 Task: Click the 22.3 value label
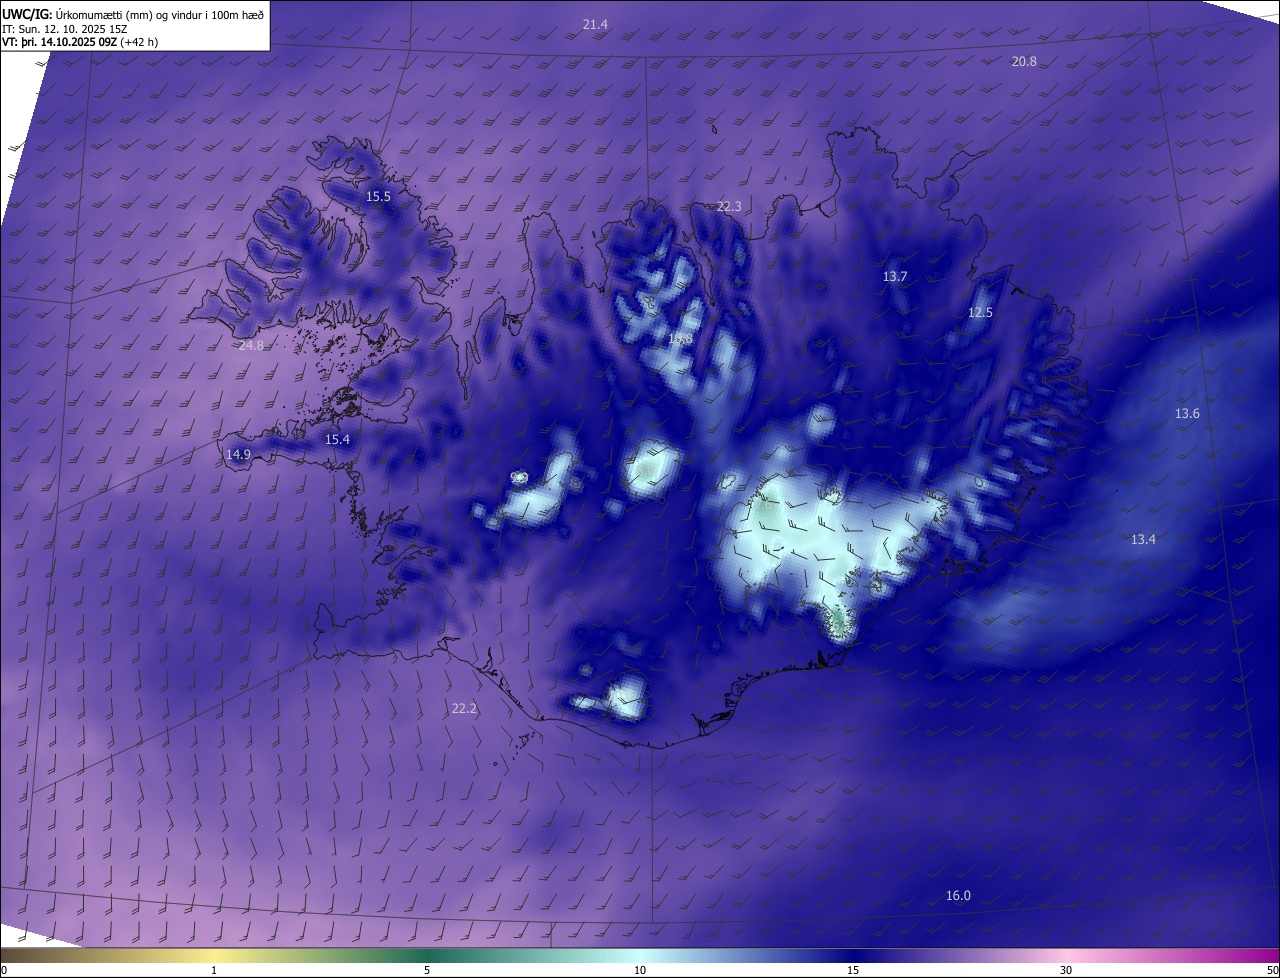[729, 207]
